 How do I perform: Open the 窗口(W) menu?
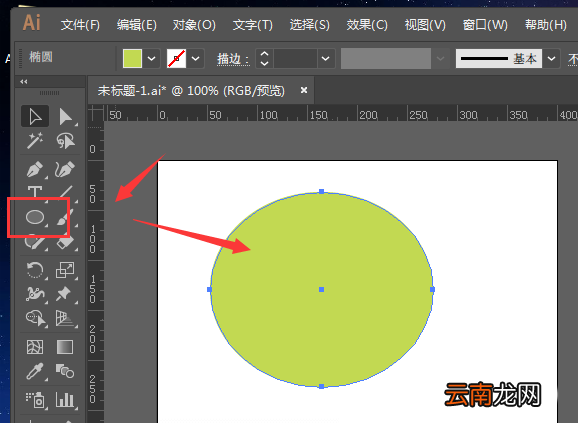[485, 25]
